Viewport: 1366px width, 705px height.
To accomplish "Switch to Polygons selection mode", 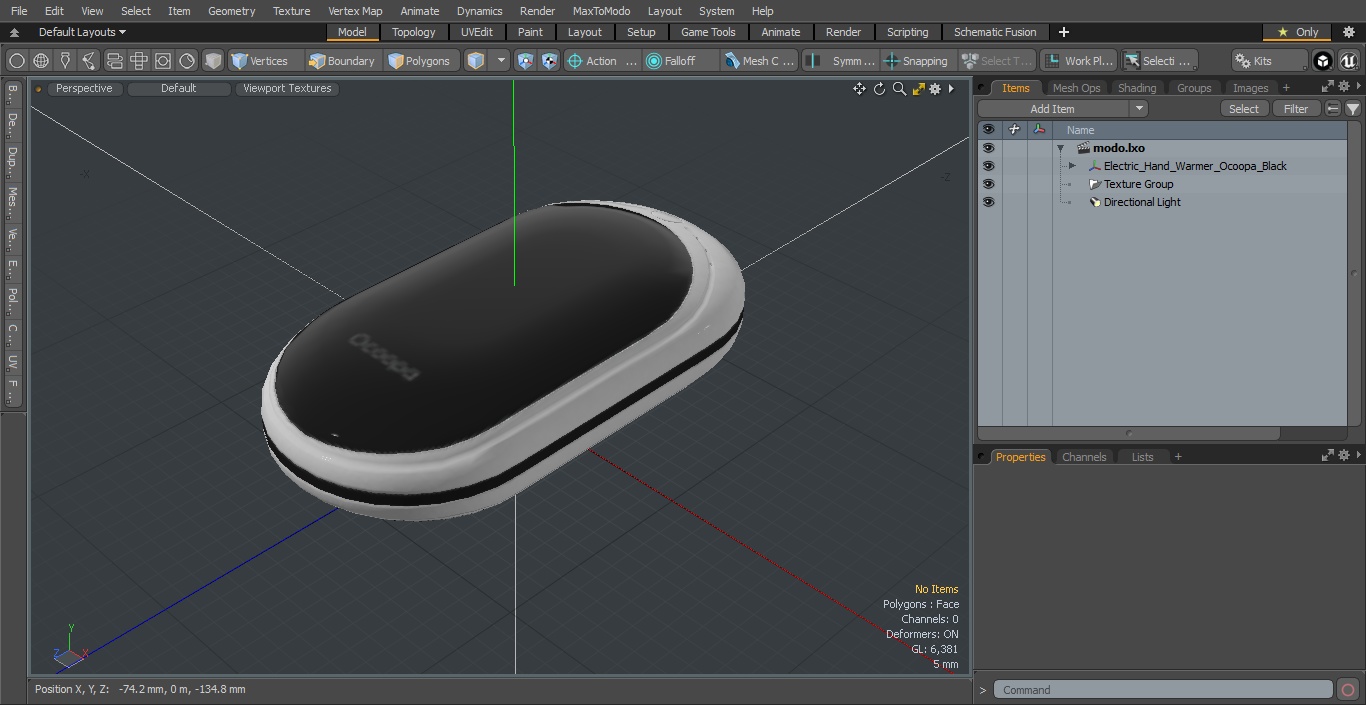I will pyautogui.click(x=420, y=61).
